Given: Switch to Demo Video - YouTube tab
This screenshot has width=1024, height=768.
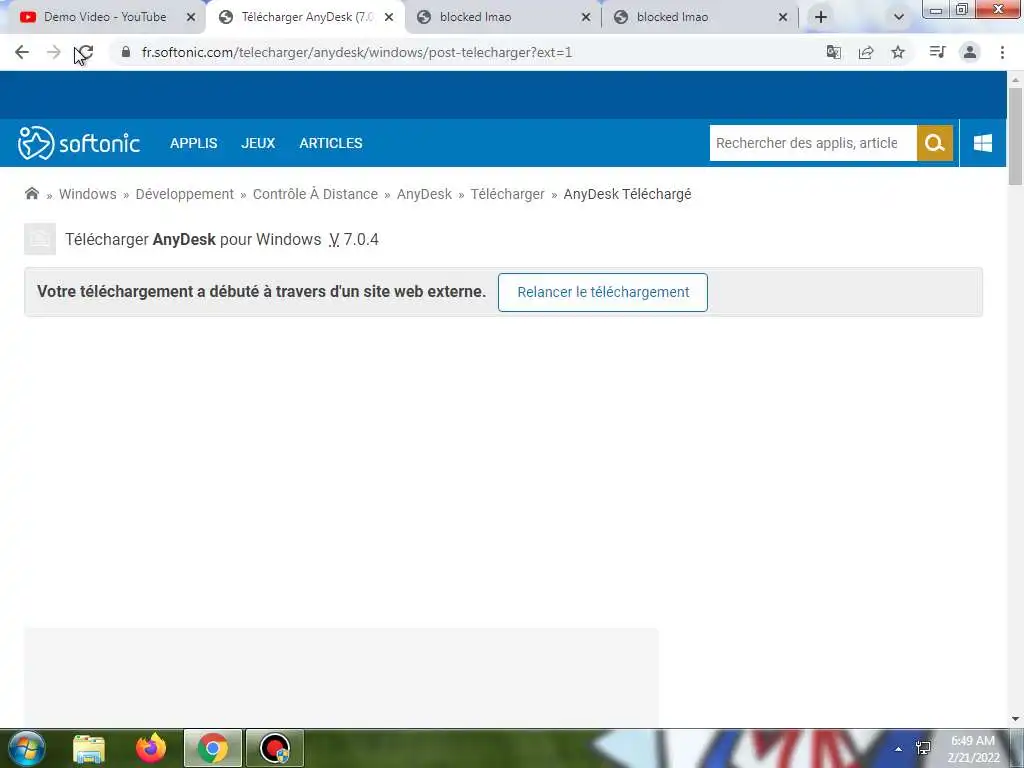Looking at the screenshot, I should (104, 17).
